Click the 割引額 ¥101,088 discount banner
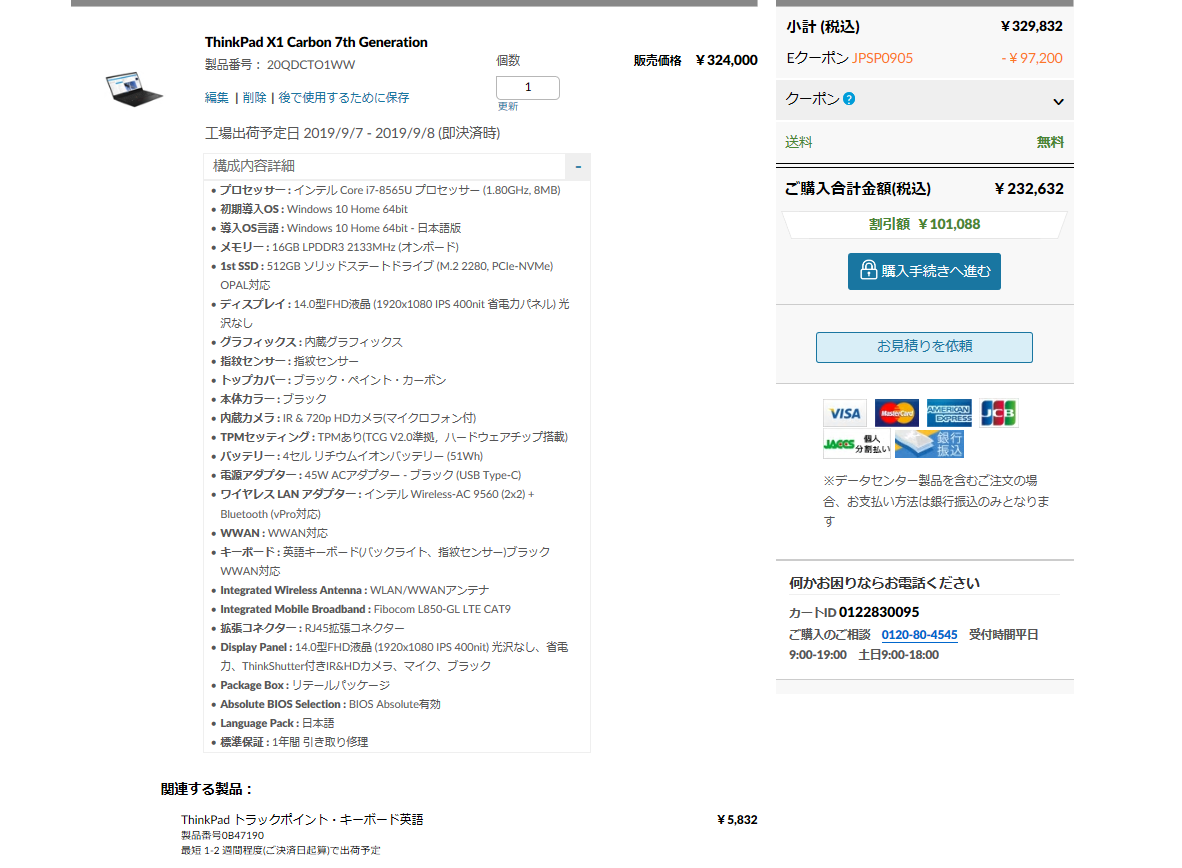1182x868 pixels. coord(924,224)
